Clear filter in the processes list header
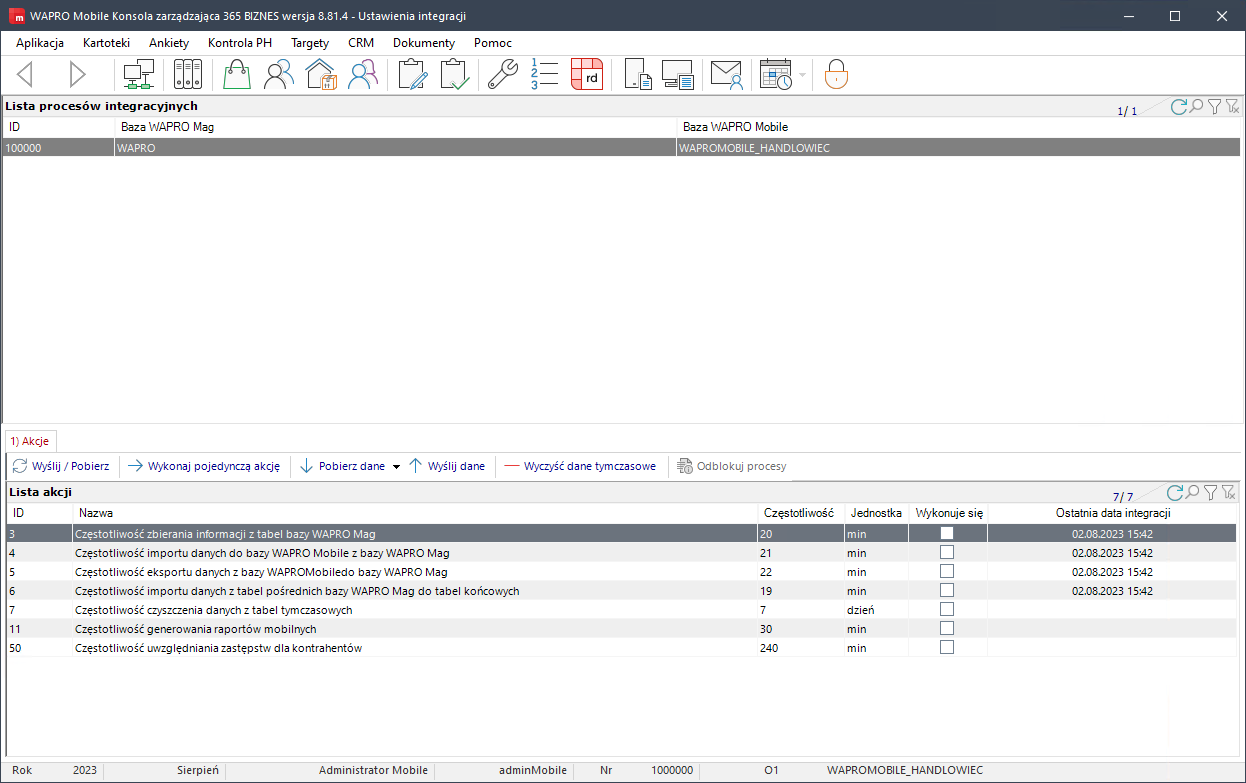The height and width of the screenshot is (783, 1246). coord(1232,106)
